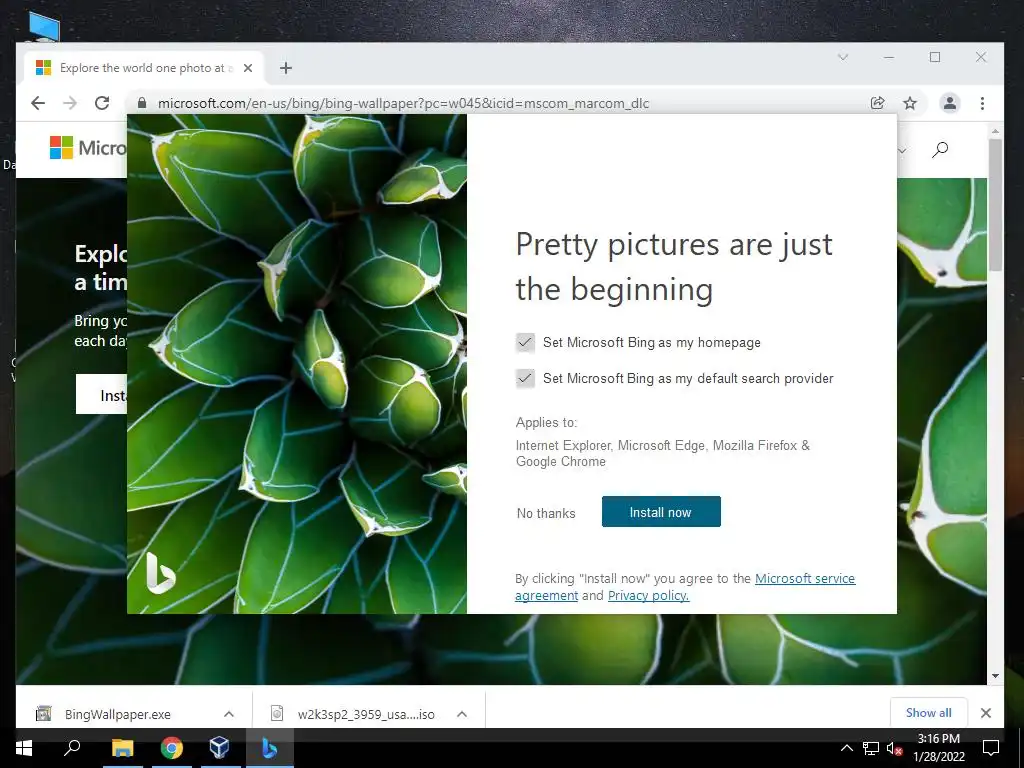1024x768 pixels.
Task: Open the w2k3sp2_3959_usa iso download item
Action: tap(366, 714)
